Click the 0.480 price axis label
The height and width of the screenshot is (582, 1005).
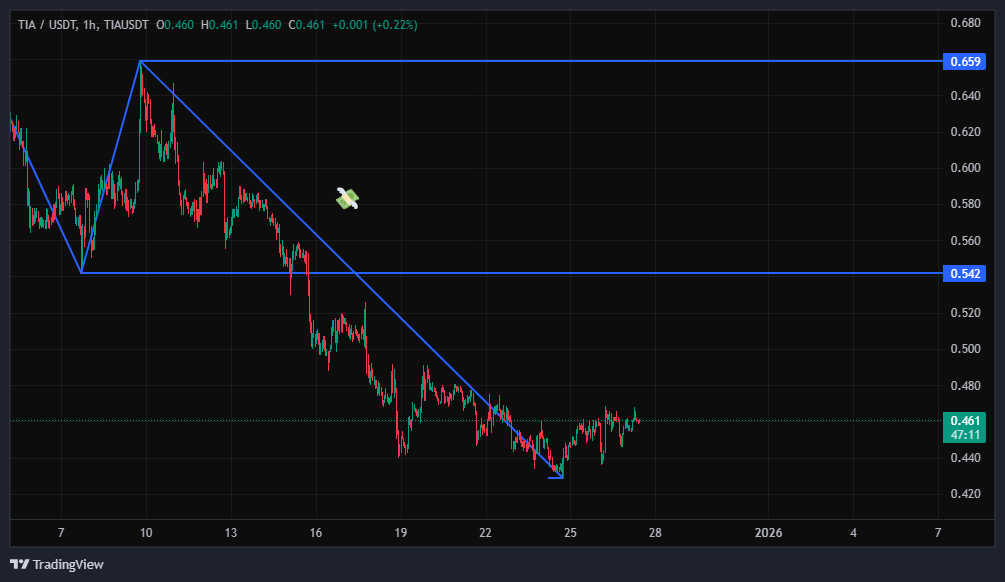(x=965, y=386)
